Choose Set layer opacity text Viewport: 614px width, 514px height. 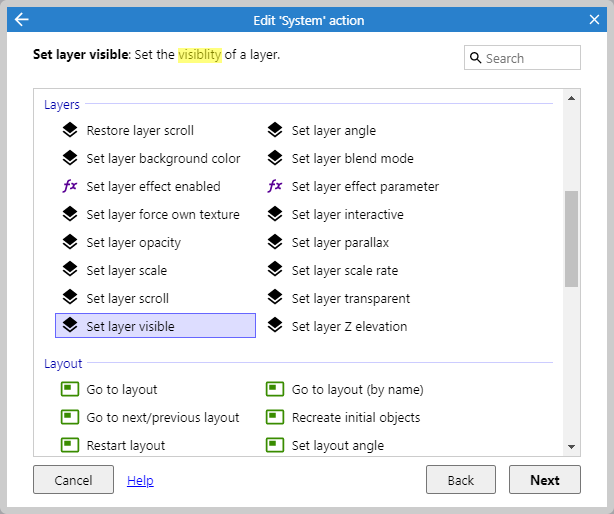pos(134,243)
